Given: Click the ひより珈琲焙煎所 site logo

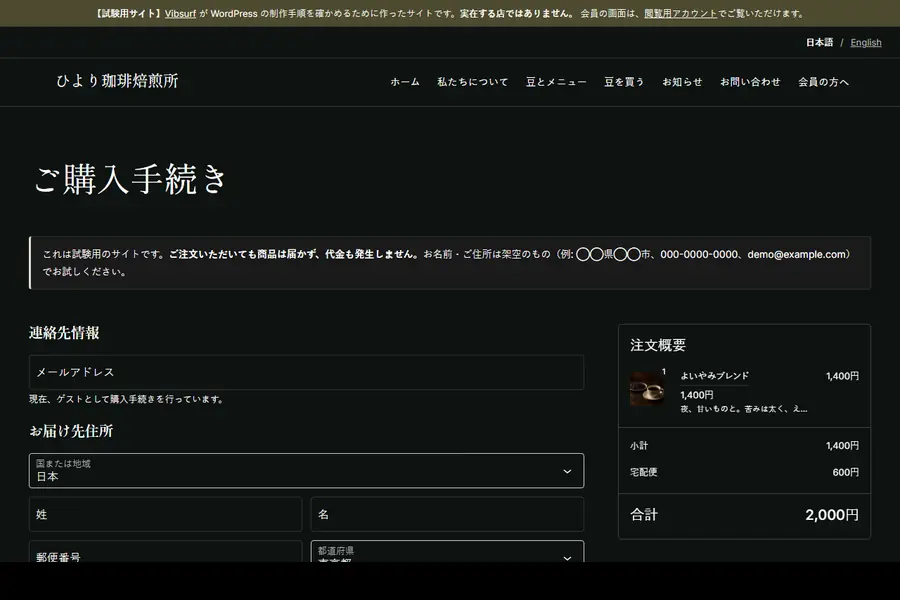Looking at the screenshot, I should point(117,81).
